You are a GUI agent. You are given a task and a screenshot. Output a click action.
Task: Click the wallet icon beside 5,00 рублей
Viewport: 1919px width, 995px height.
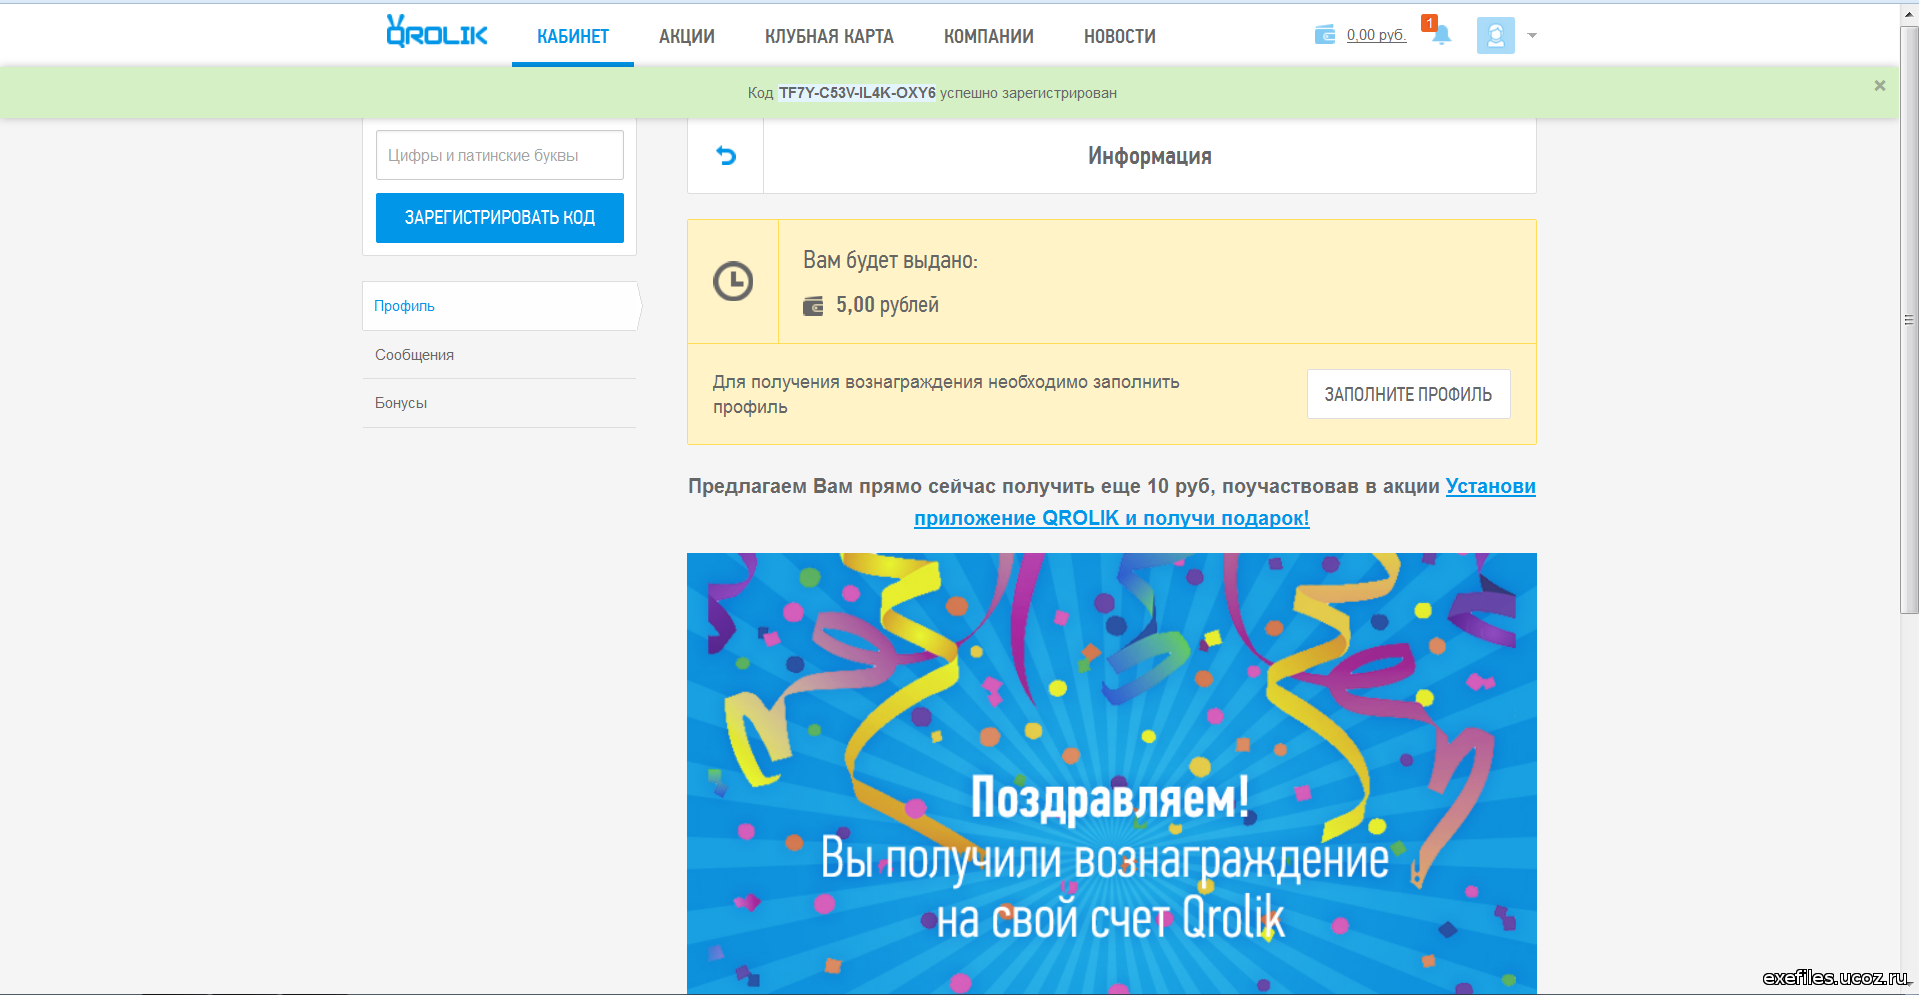(x=814, y=306)
